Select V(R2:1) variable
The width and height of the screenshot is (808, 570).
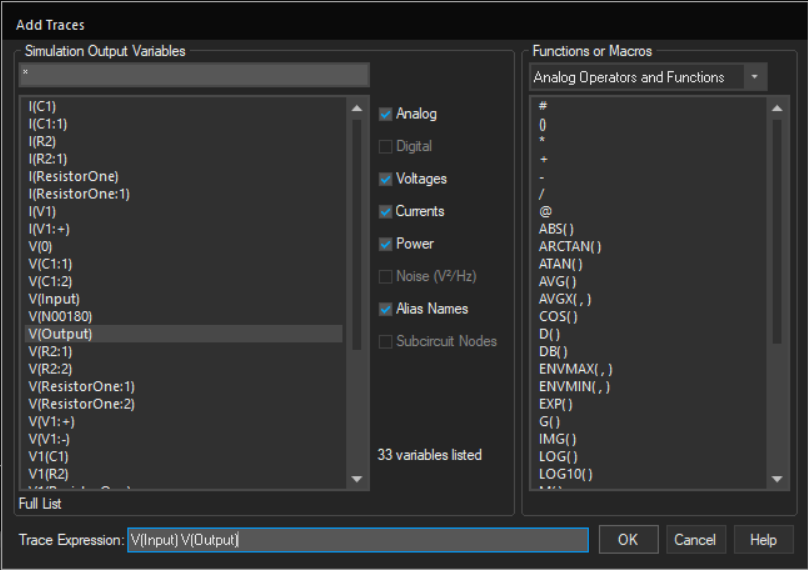(50, 351)
